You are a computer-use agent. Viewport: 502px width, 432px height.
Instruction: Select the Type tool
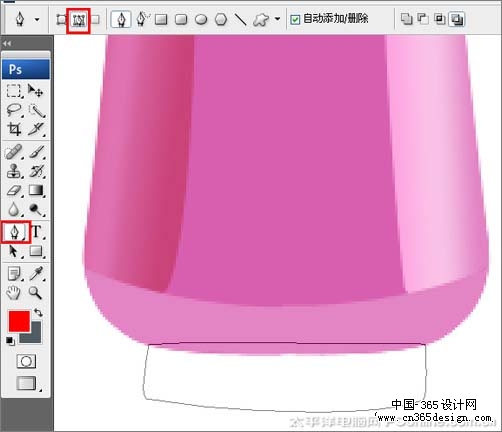tap(37, 232)
